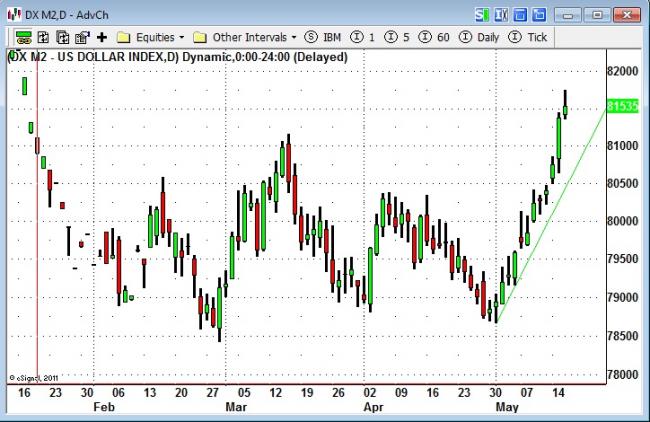Image resolution: width=650 pixels, height=422 pixels.
Task: Click the Mar month label on time axis
Action: click(x=236, y=407)
